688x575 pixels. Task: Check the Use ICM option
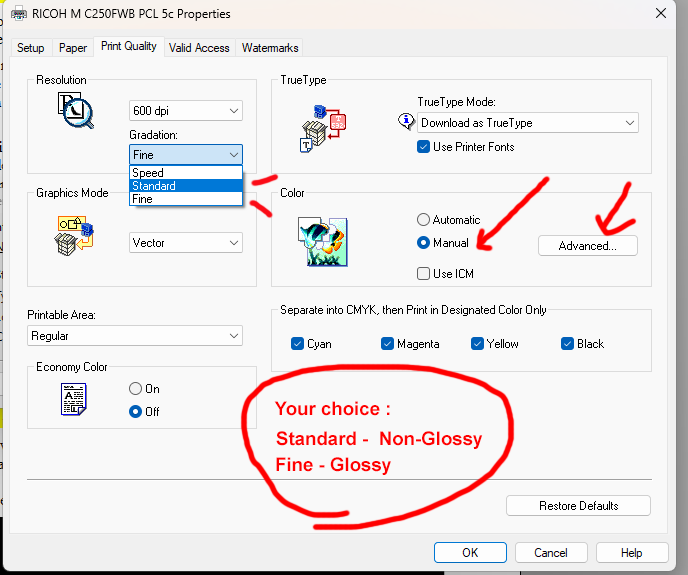click(424, 273)
